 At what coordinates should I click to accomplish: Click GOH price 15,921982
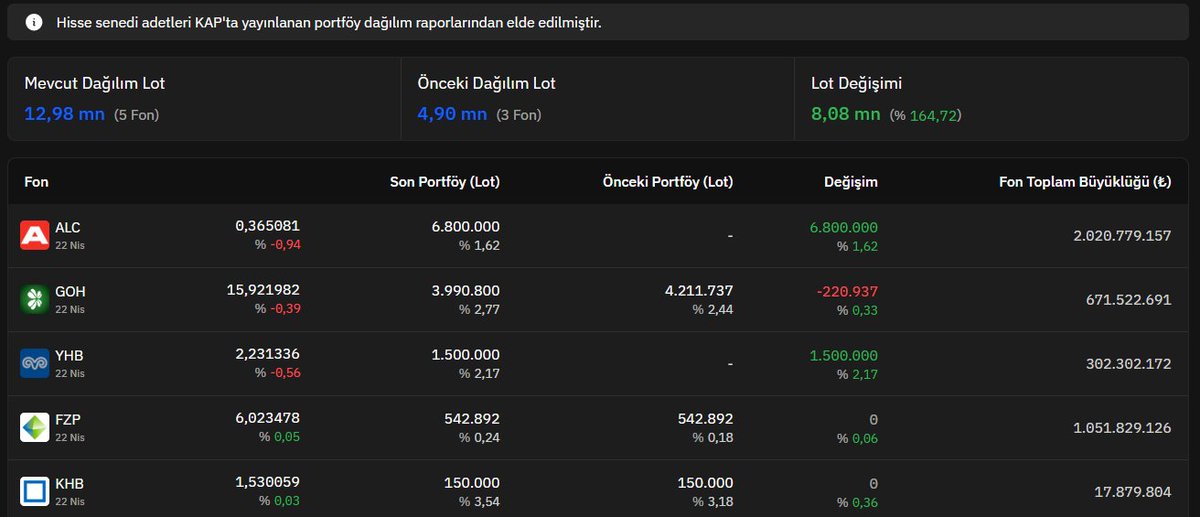[x=263, y=290]
